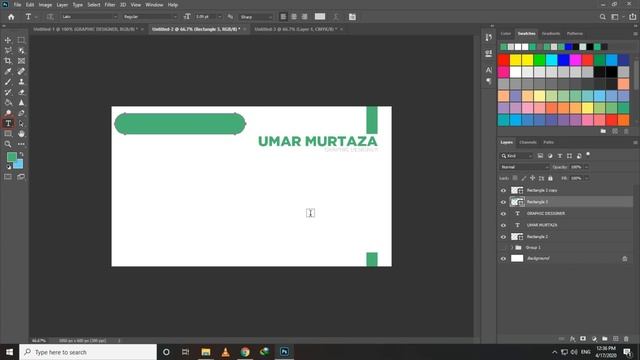Select the Sharpen/Blur tool

[21, 102]
